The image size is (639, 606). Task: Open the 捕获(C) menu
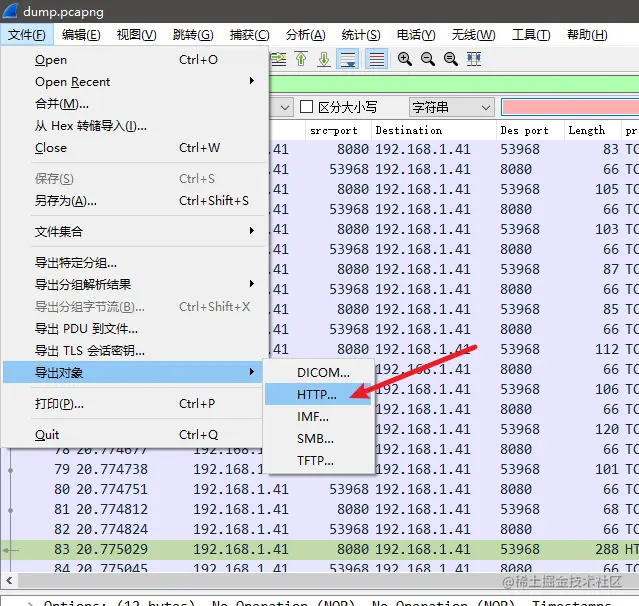click(x=249, y=35)
